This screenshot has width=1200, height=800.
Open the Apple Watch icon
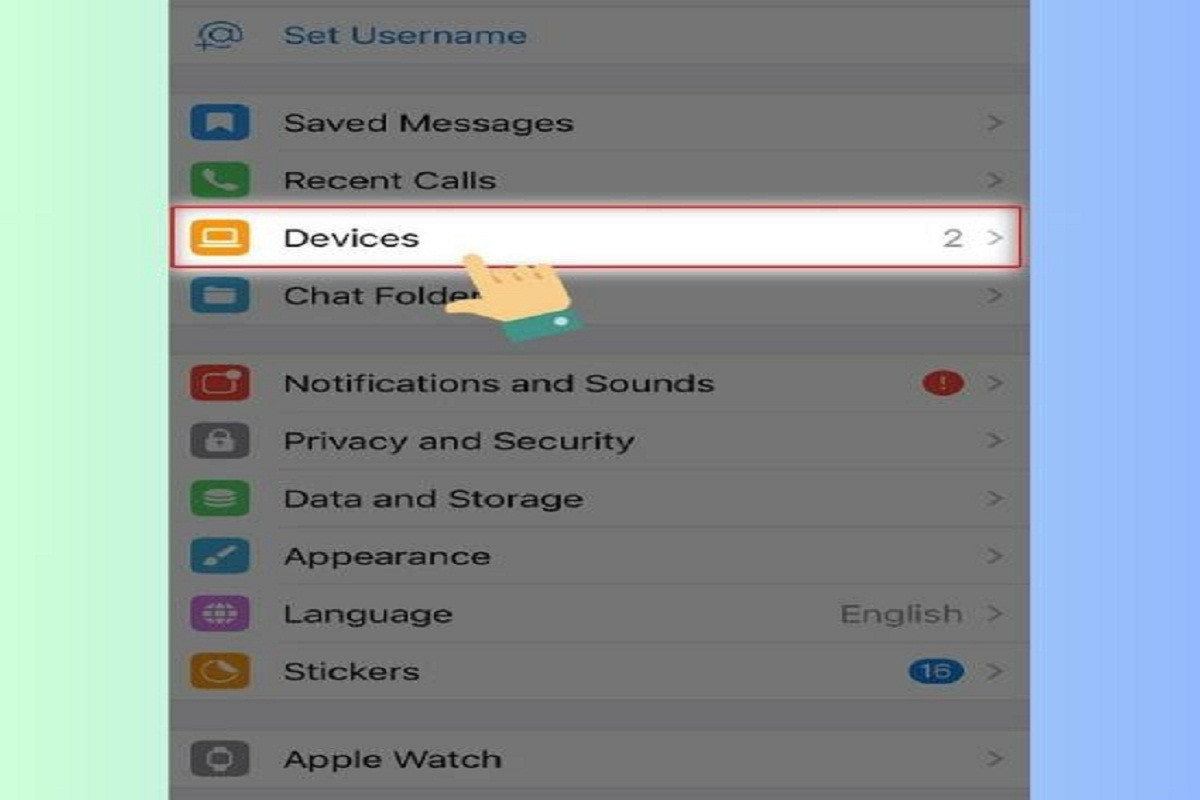(x=220, y=759)
